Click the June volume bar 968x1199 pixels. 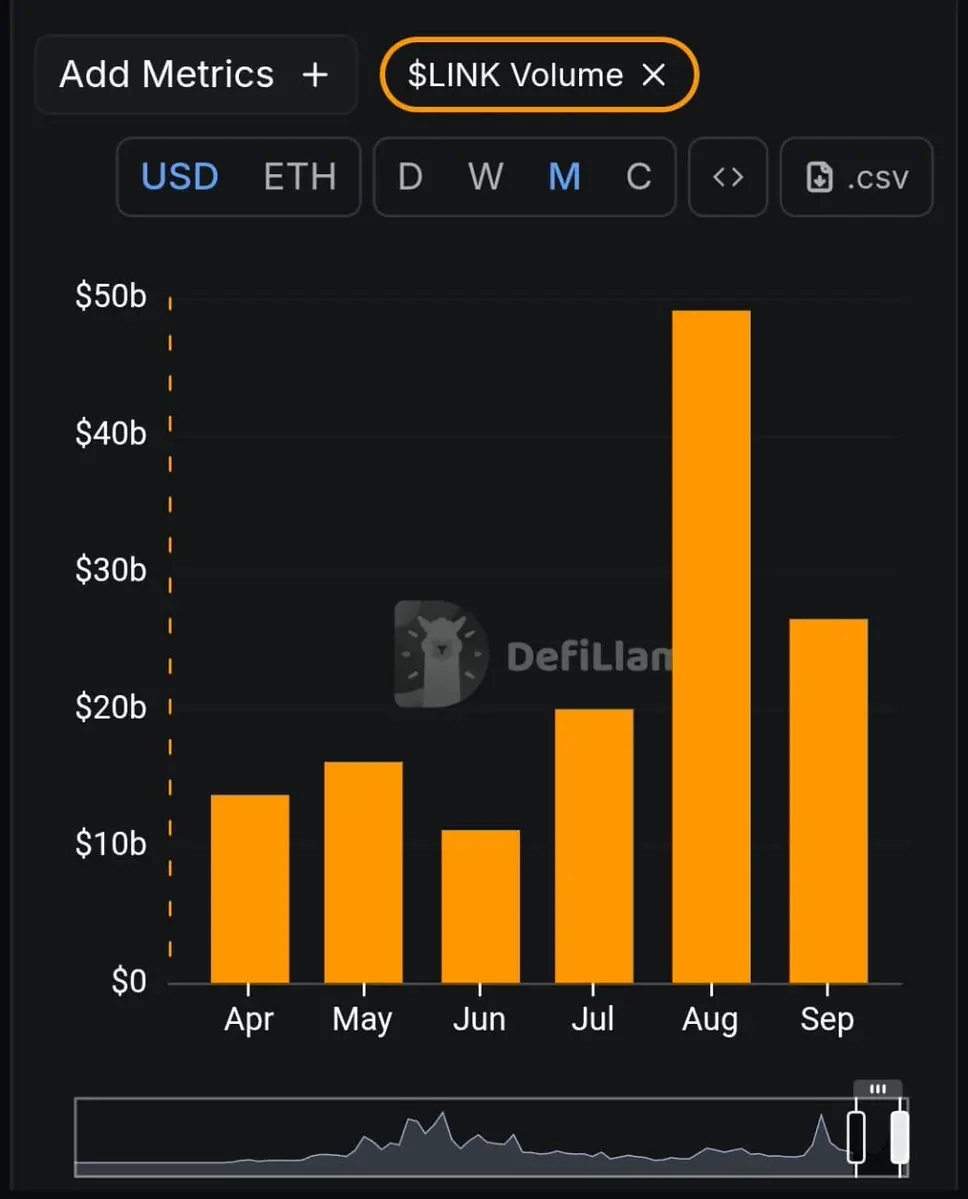[480, 906]
